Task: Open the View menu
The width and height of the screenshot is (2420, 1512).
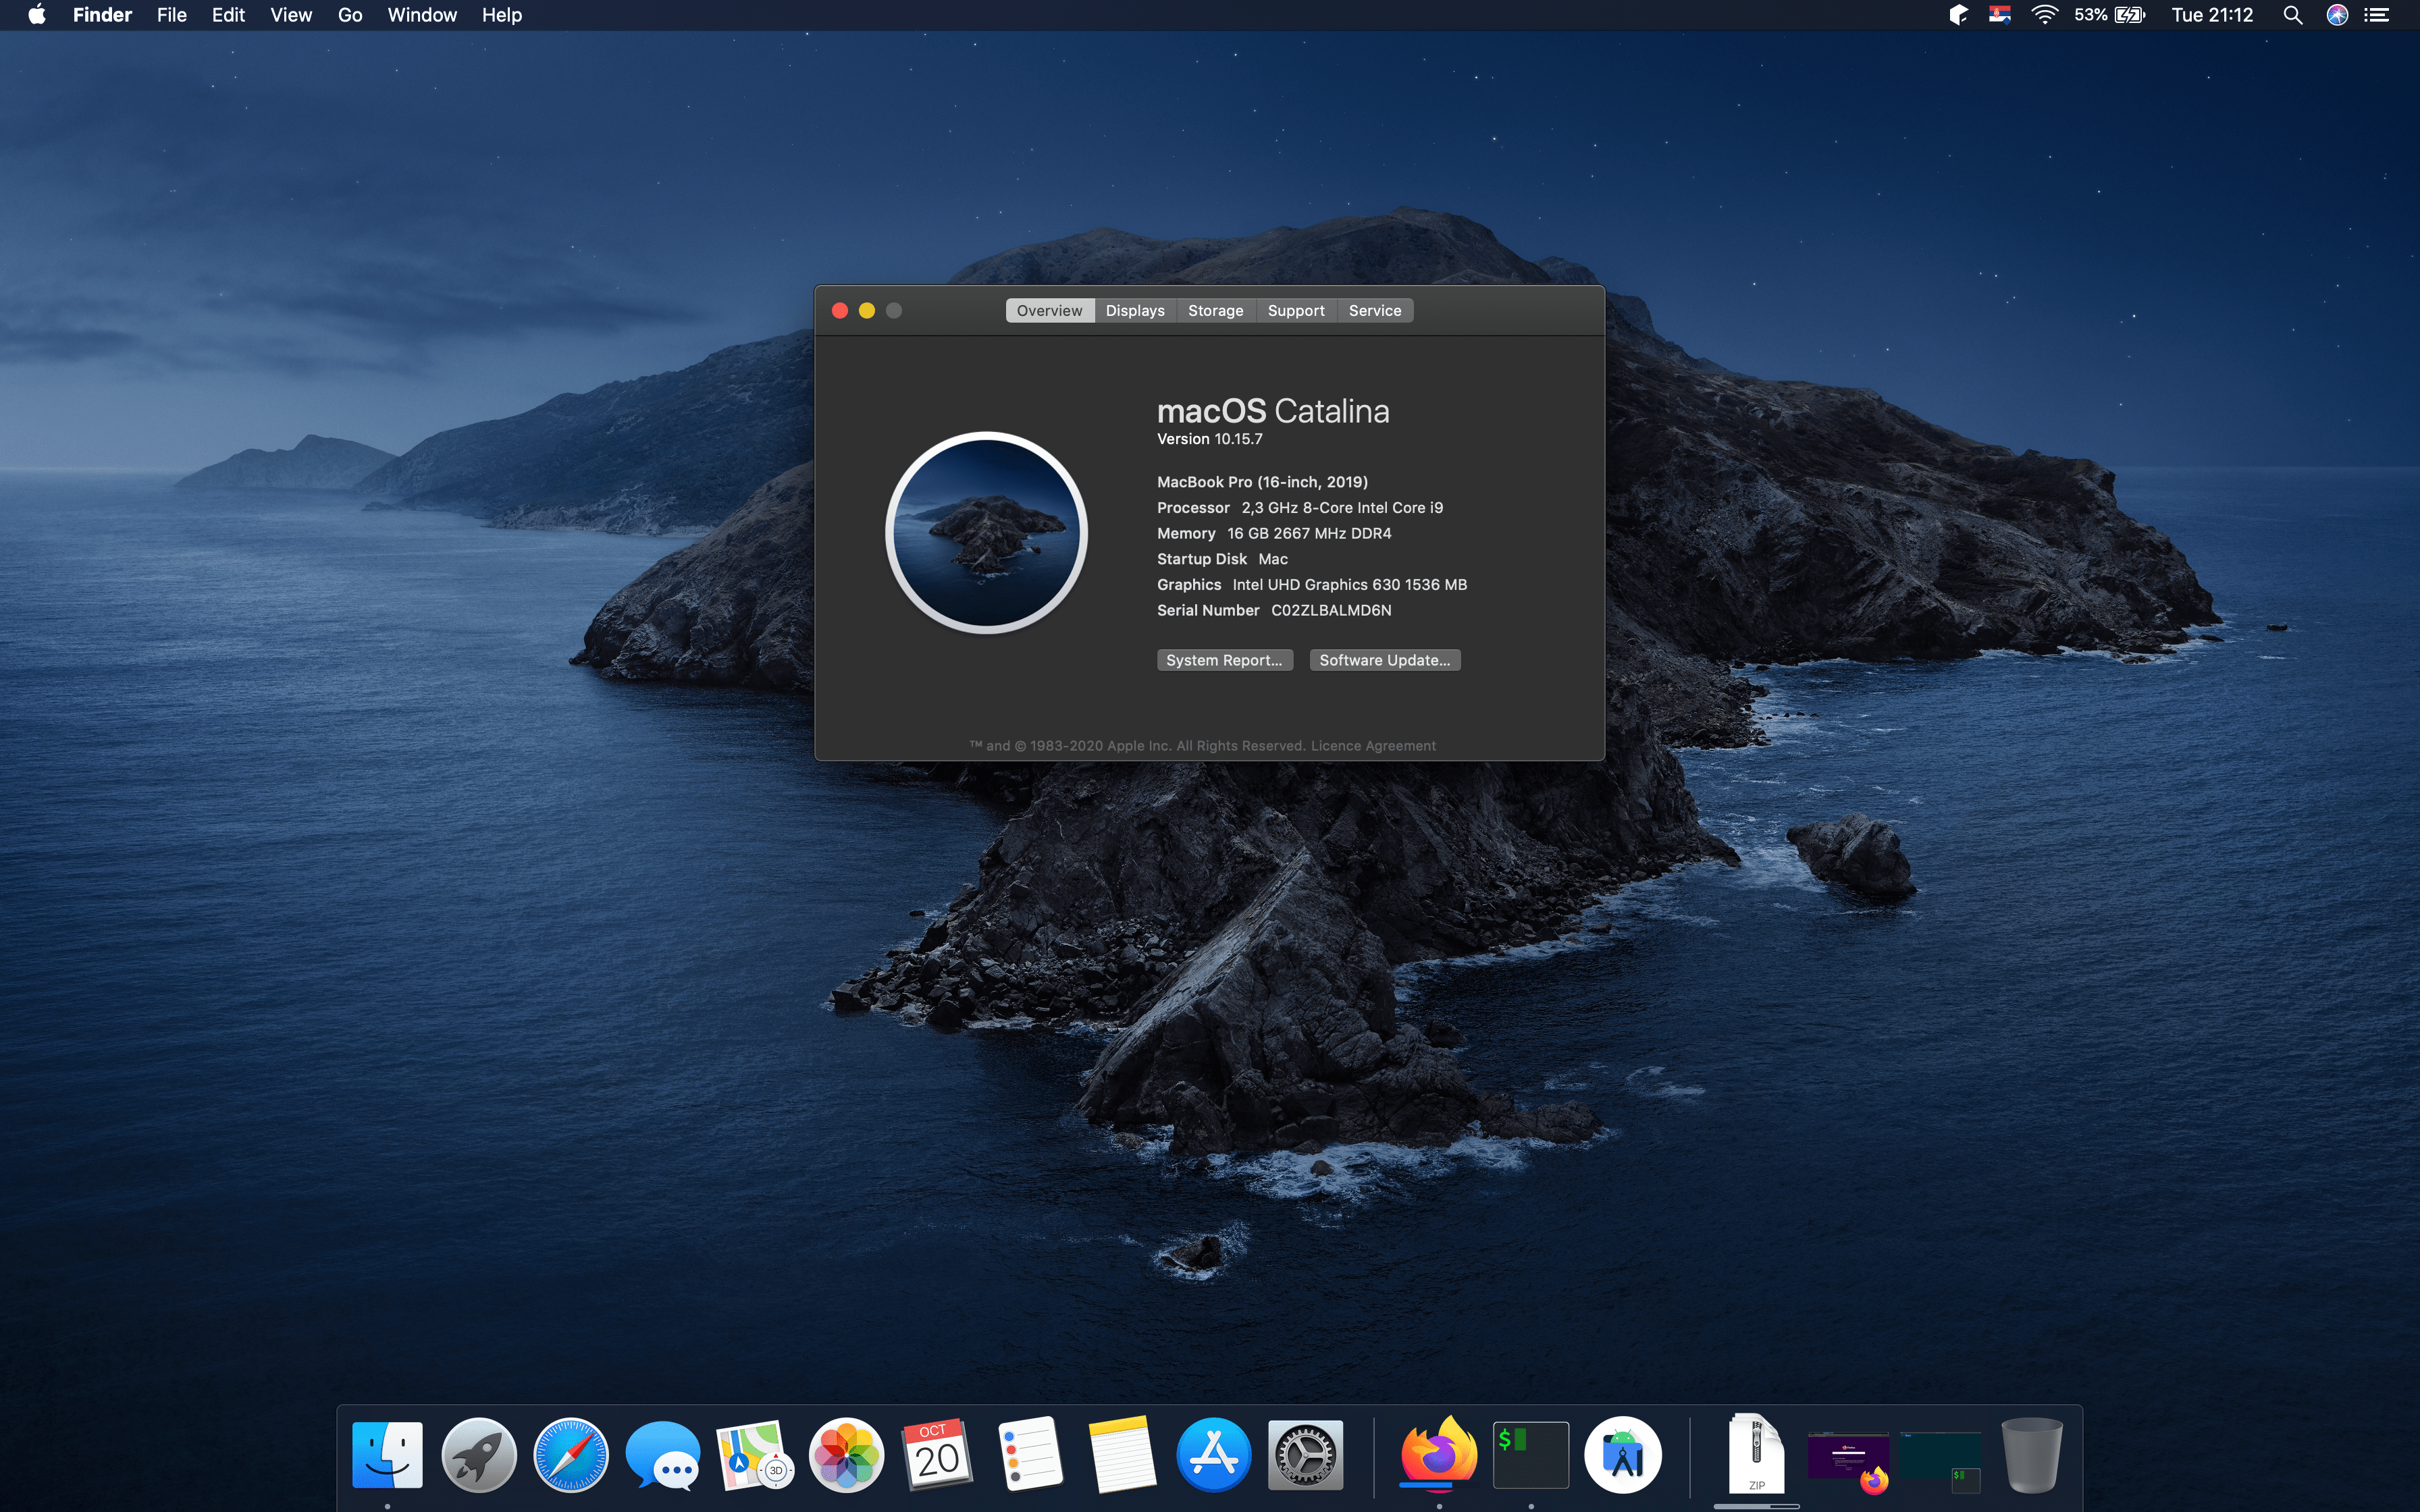Action: tap(291, 15)
